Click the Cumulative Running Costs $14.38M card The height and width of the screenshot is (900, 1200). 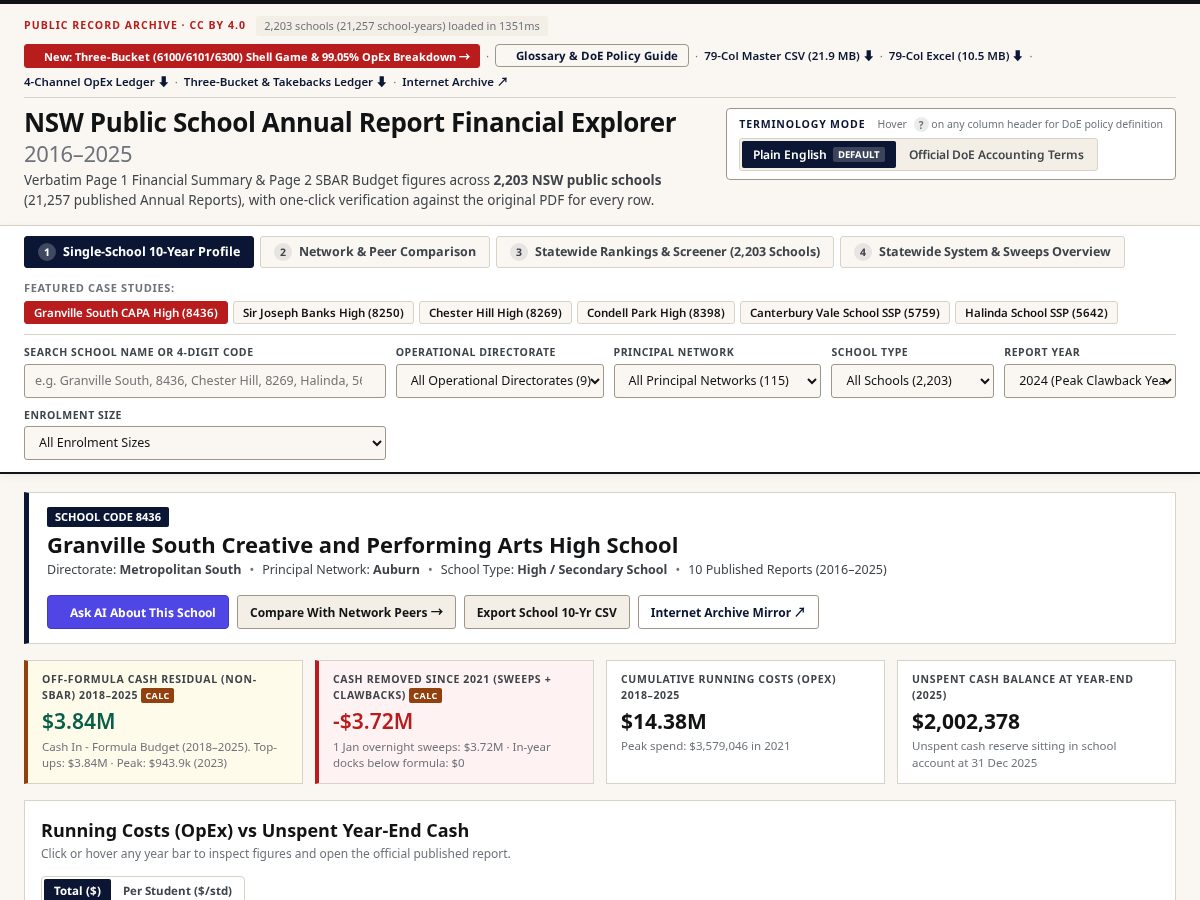(745, 721)
